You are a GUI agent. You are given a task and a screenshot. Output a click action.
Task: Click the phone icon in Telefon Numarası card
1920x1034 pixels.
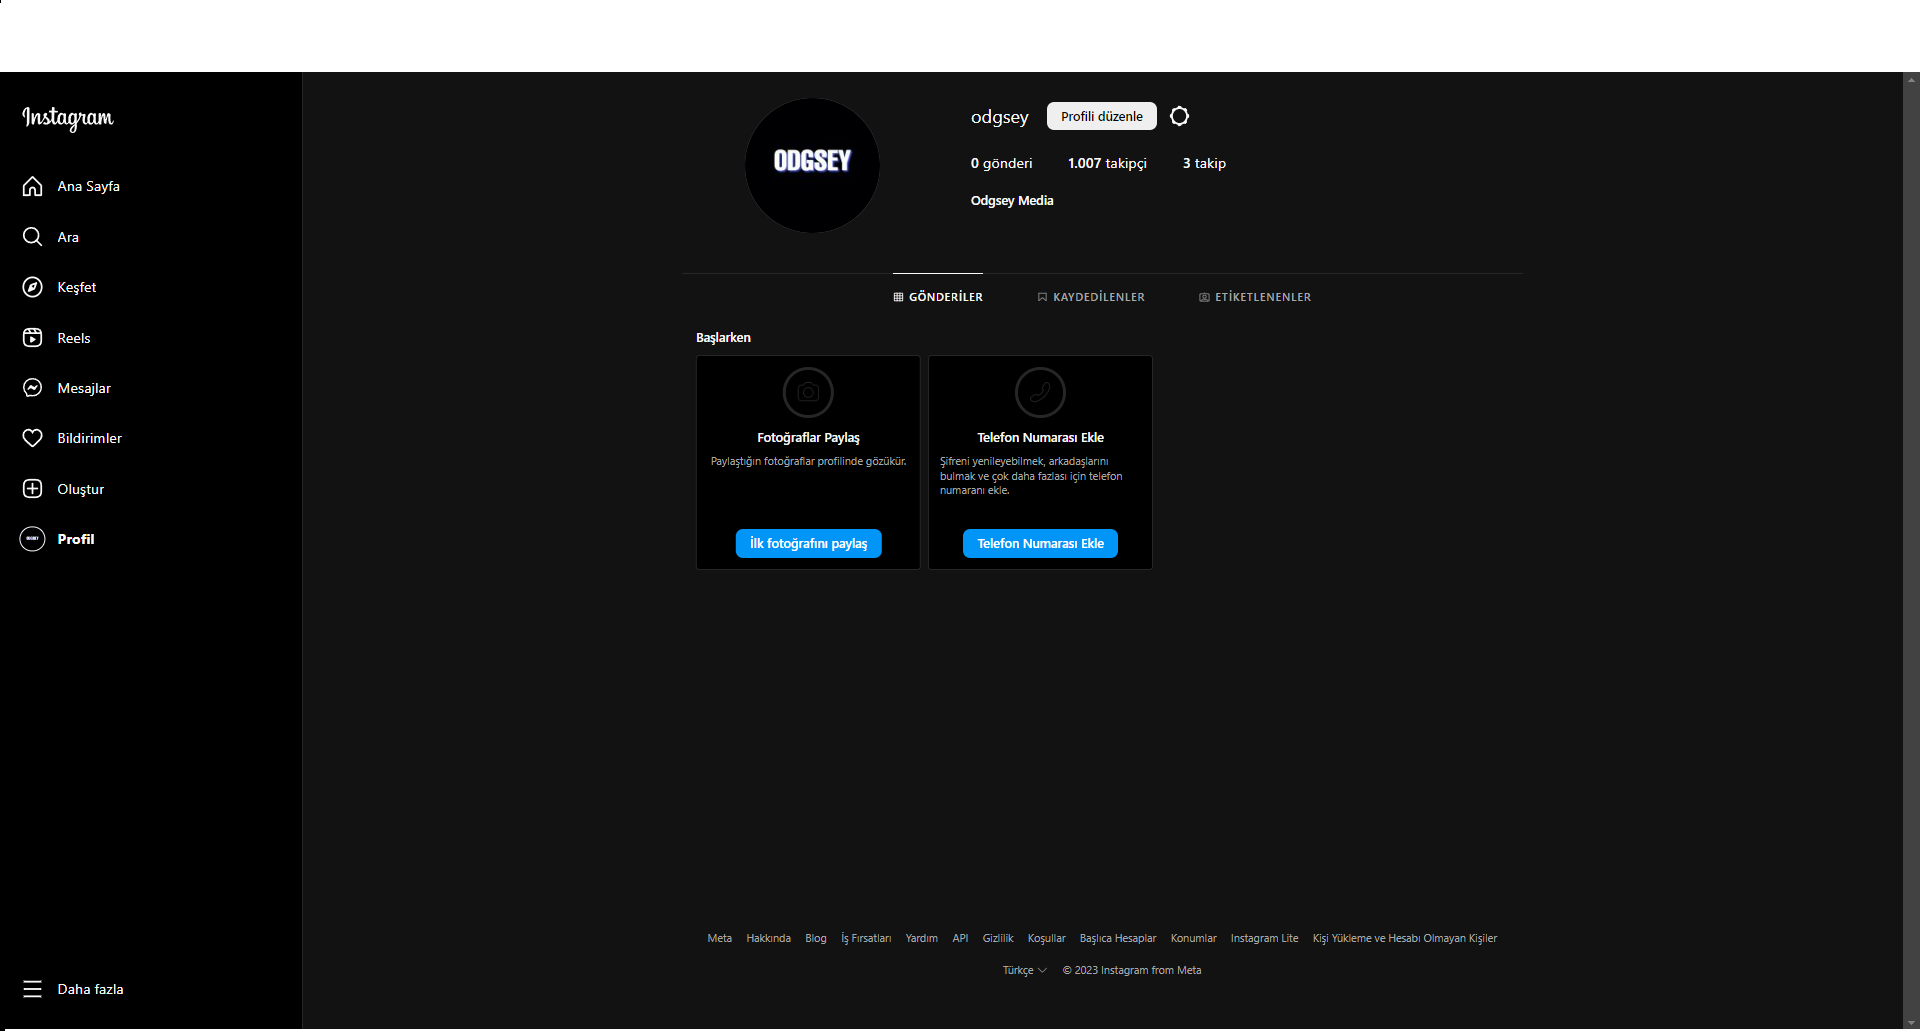[x=1040, y=392]
